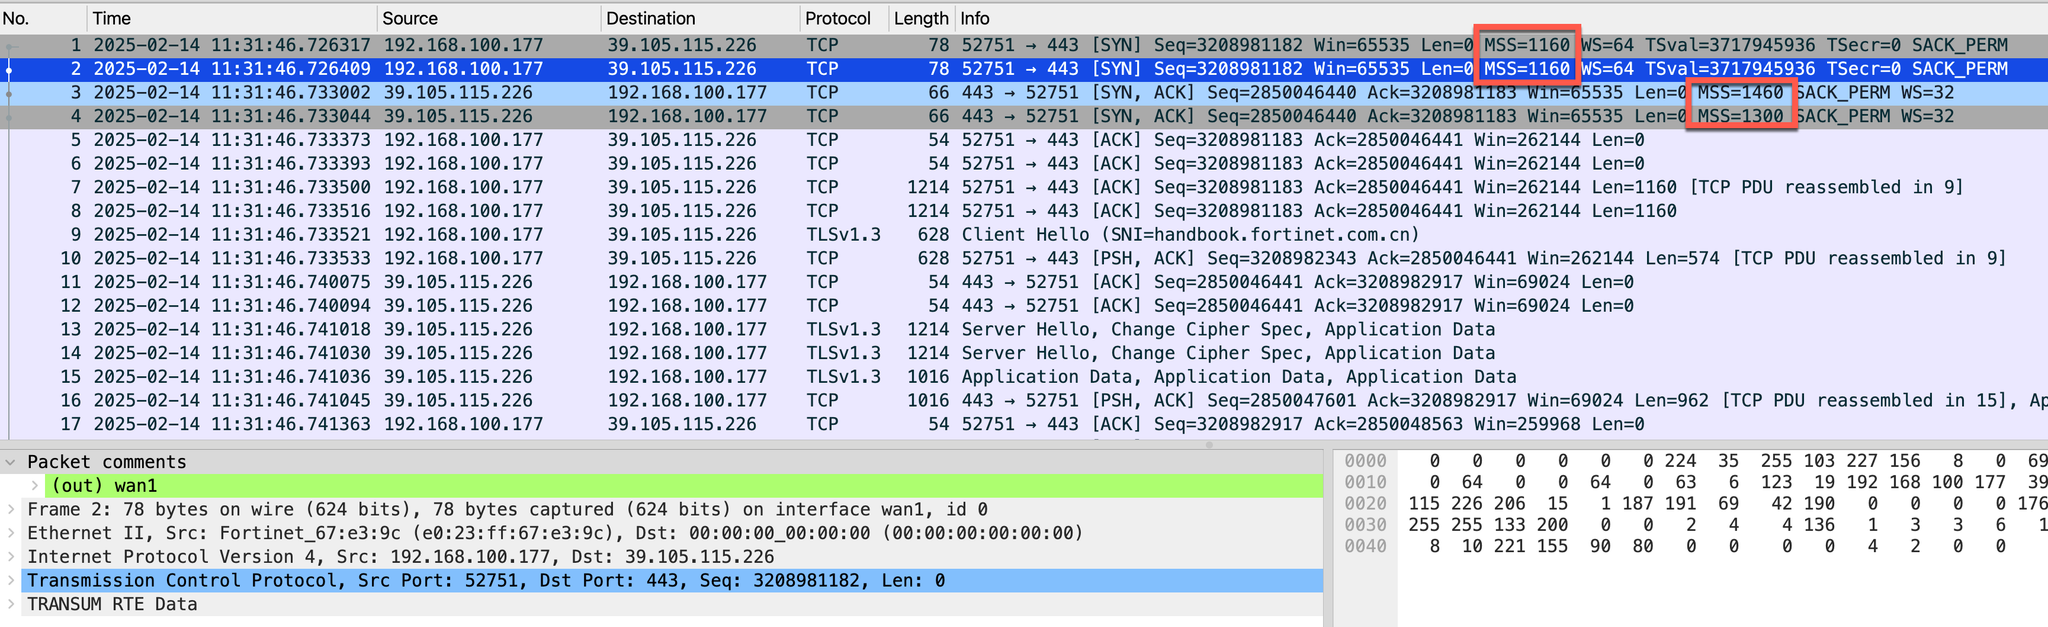Select packet No. 4 SYN, ACK row
The image size is (2048, 627).
pos(1024,116)
